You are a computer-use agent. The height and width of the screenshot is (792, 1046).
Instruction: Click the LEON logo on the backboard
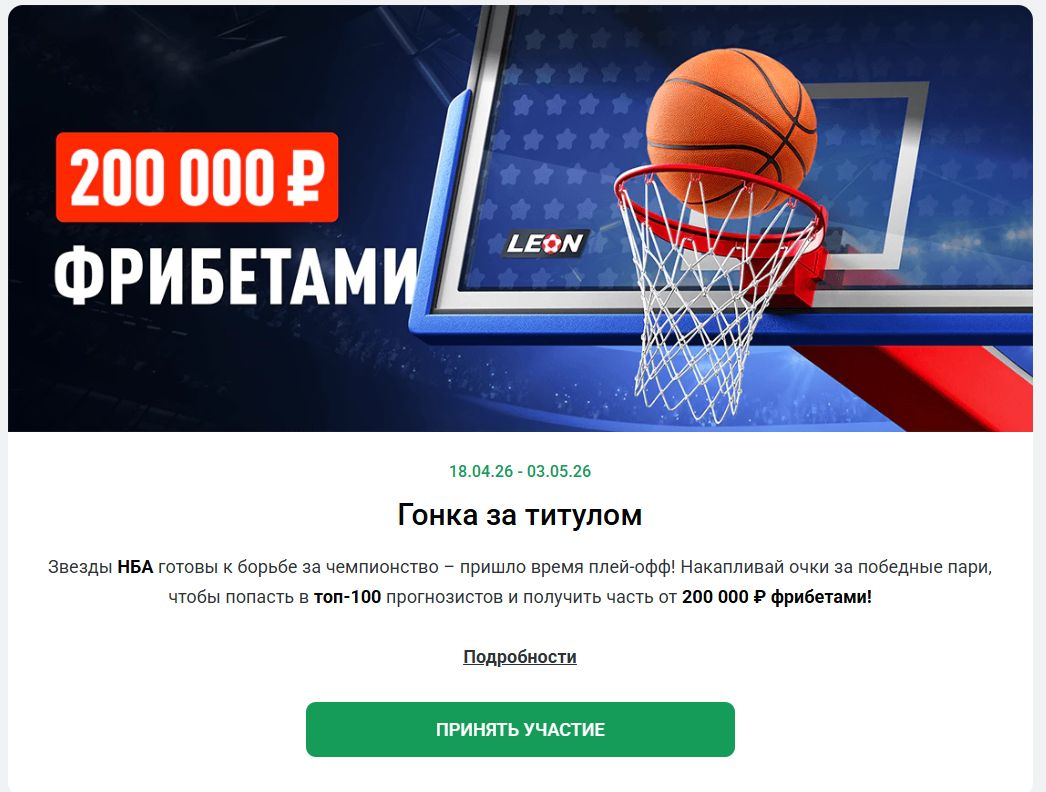coord(545,244)
